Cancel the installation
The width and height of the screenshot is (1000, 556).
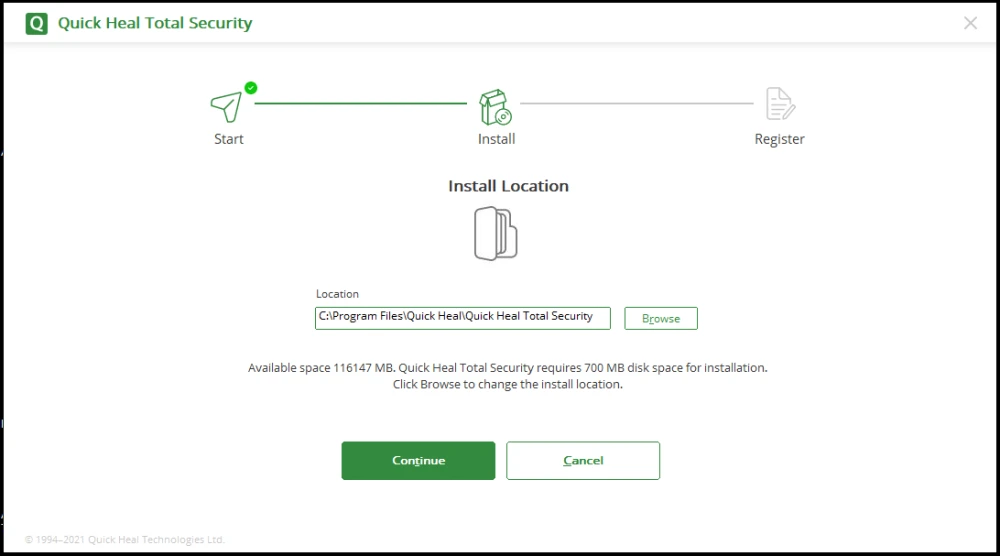coord(583,461)
